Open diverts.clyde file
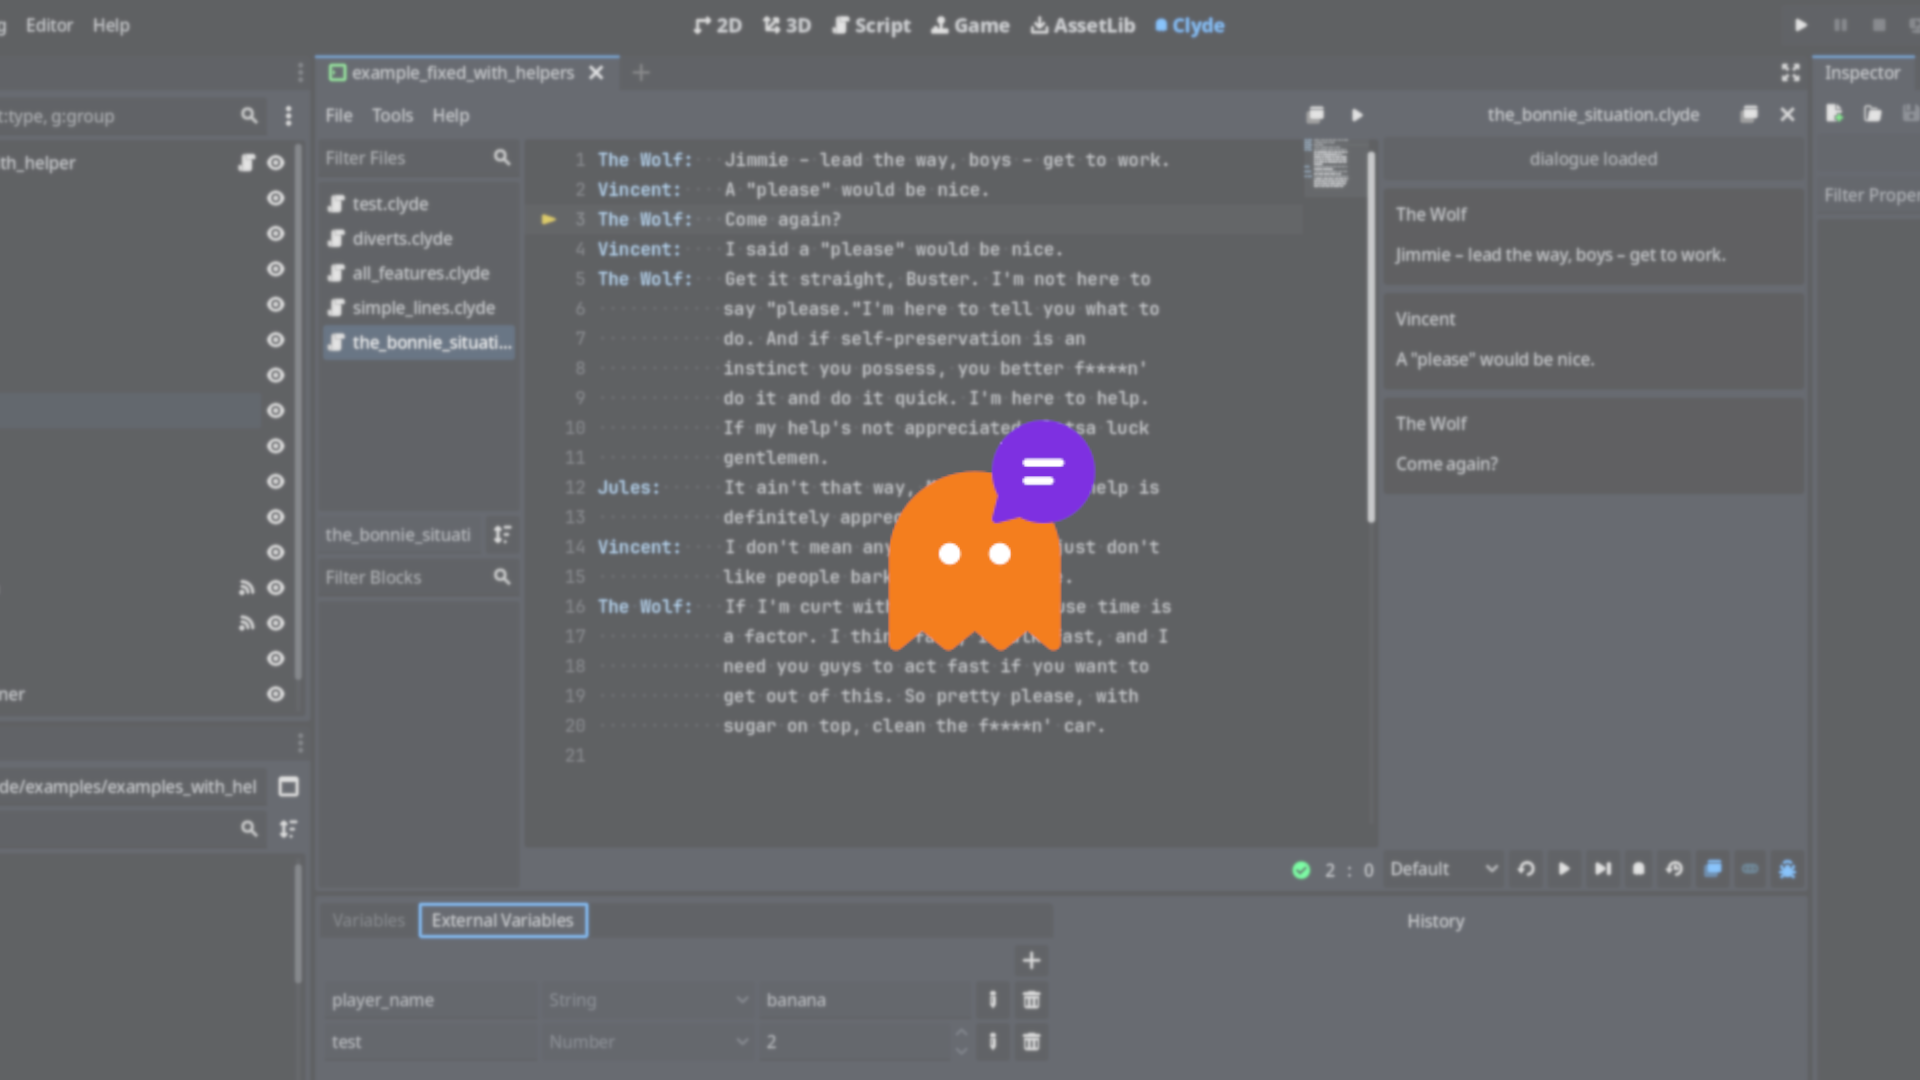 point(417,239)
